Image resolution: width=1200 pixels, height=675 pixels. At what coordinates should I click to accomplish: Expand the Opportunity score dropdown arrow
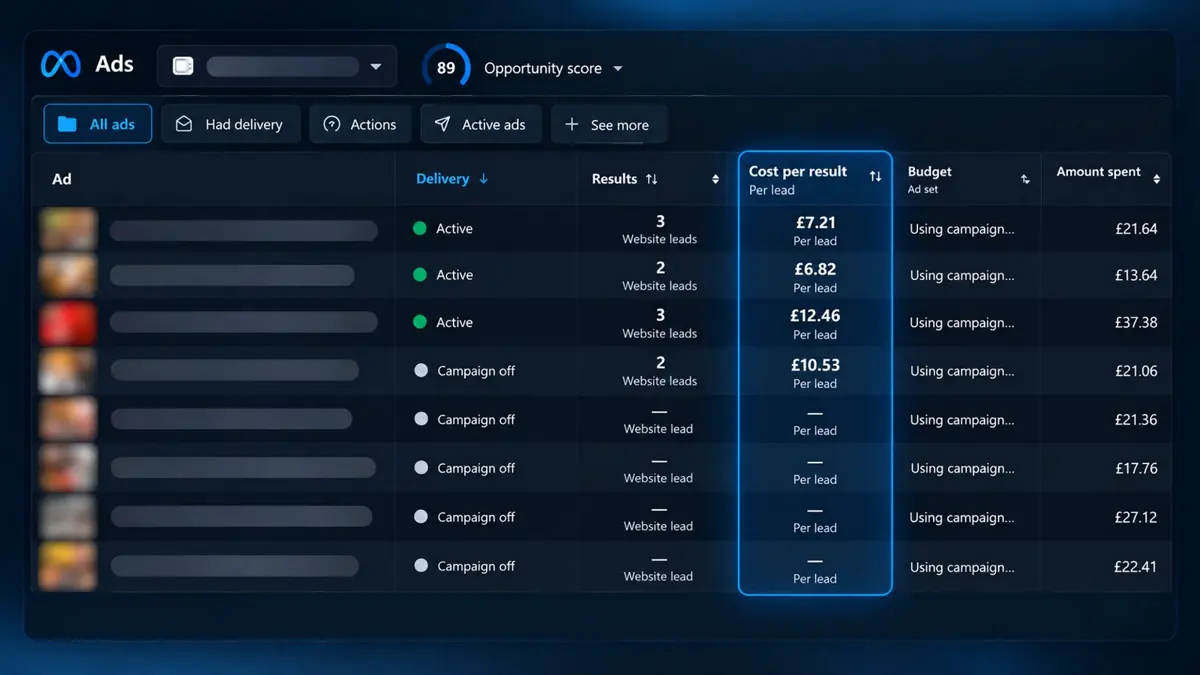[617, 69]
